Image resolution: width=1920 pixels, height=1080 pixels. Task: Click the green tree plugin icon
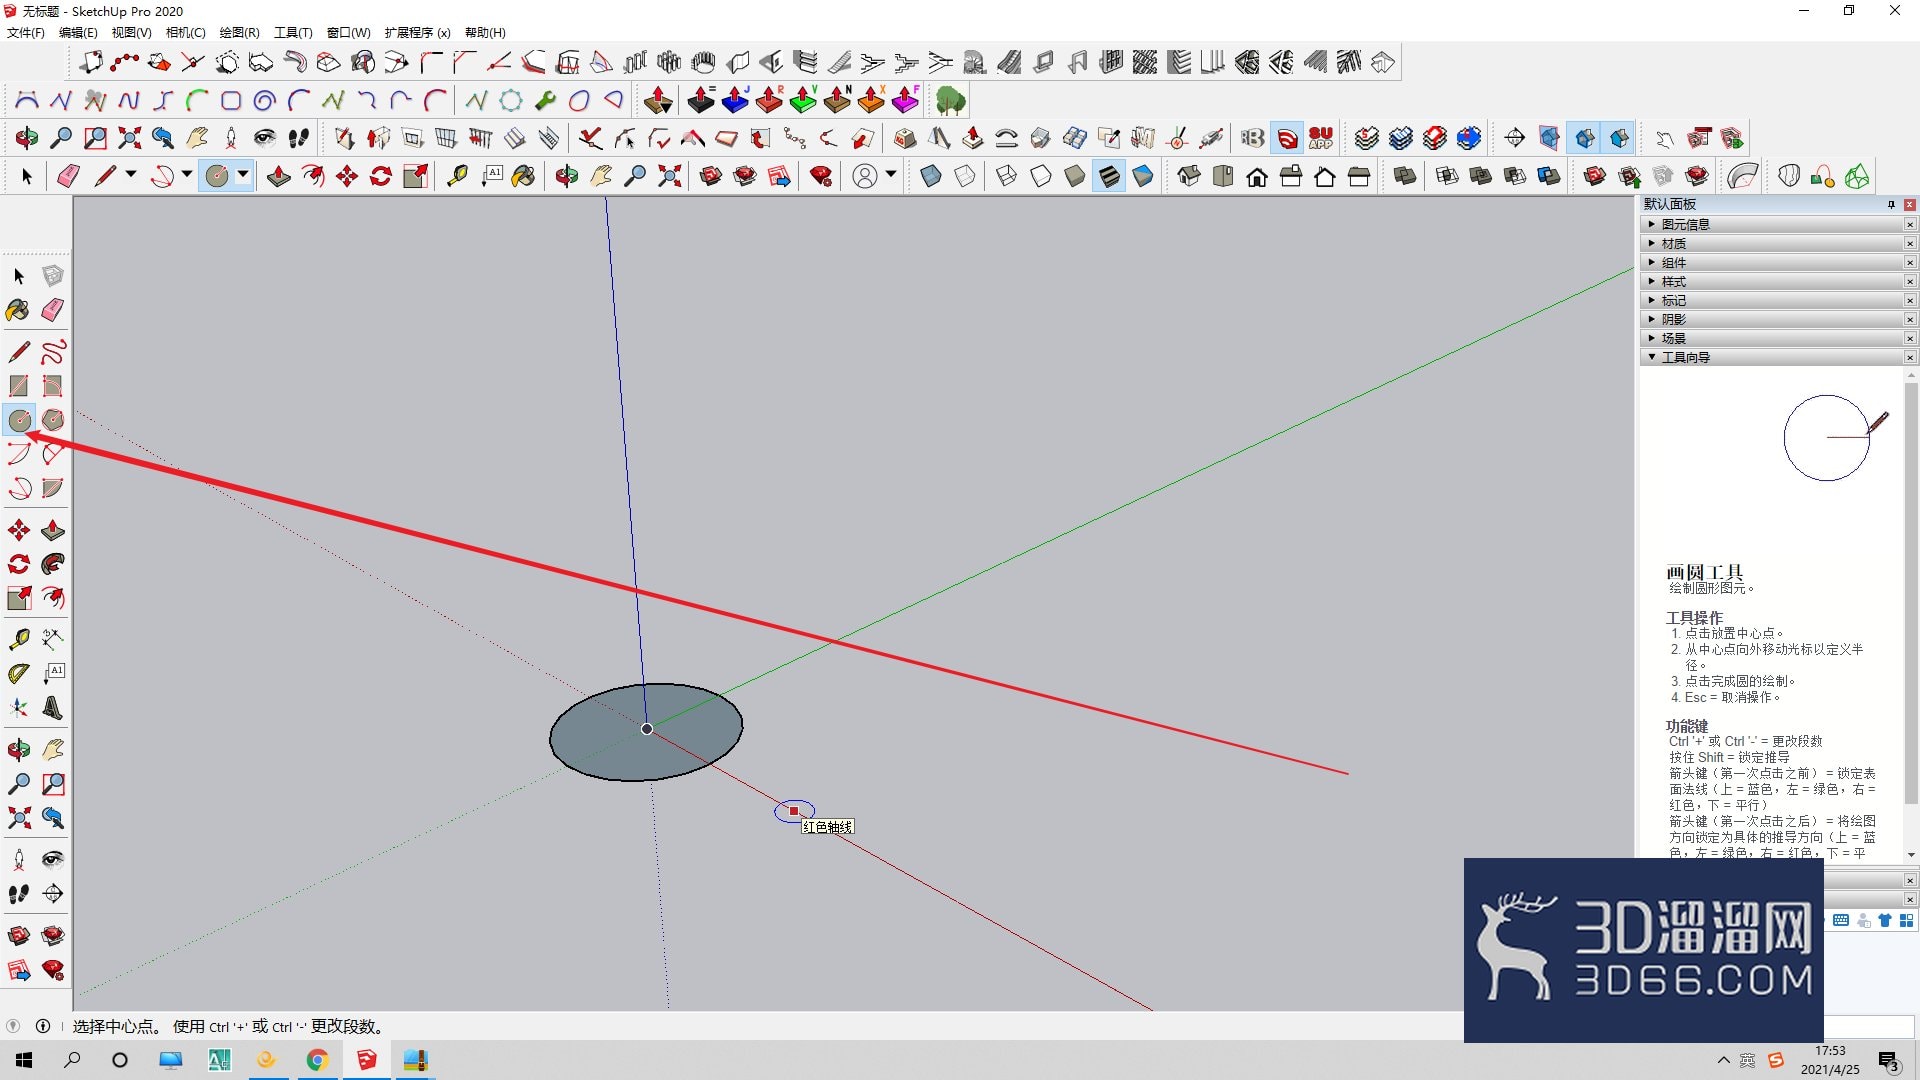click(951, 100)
